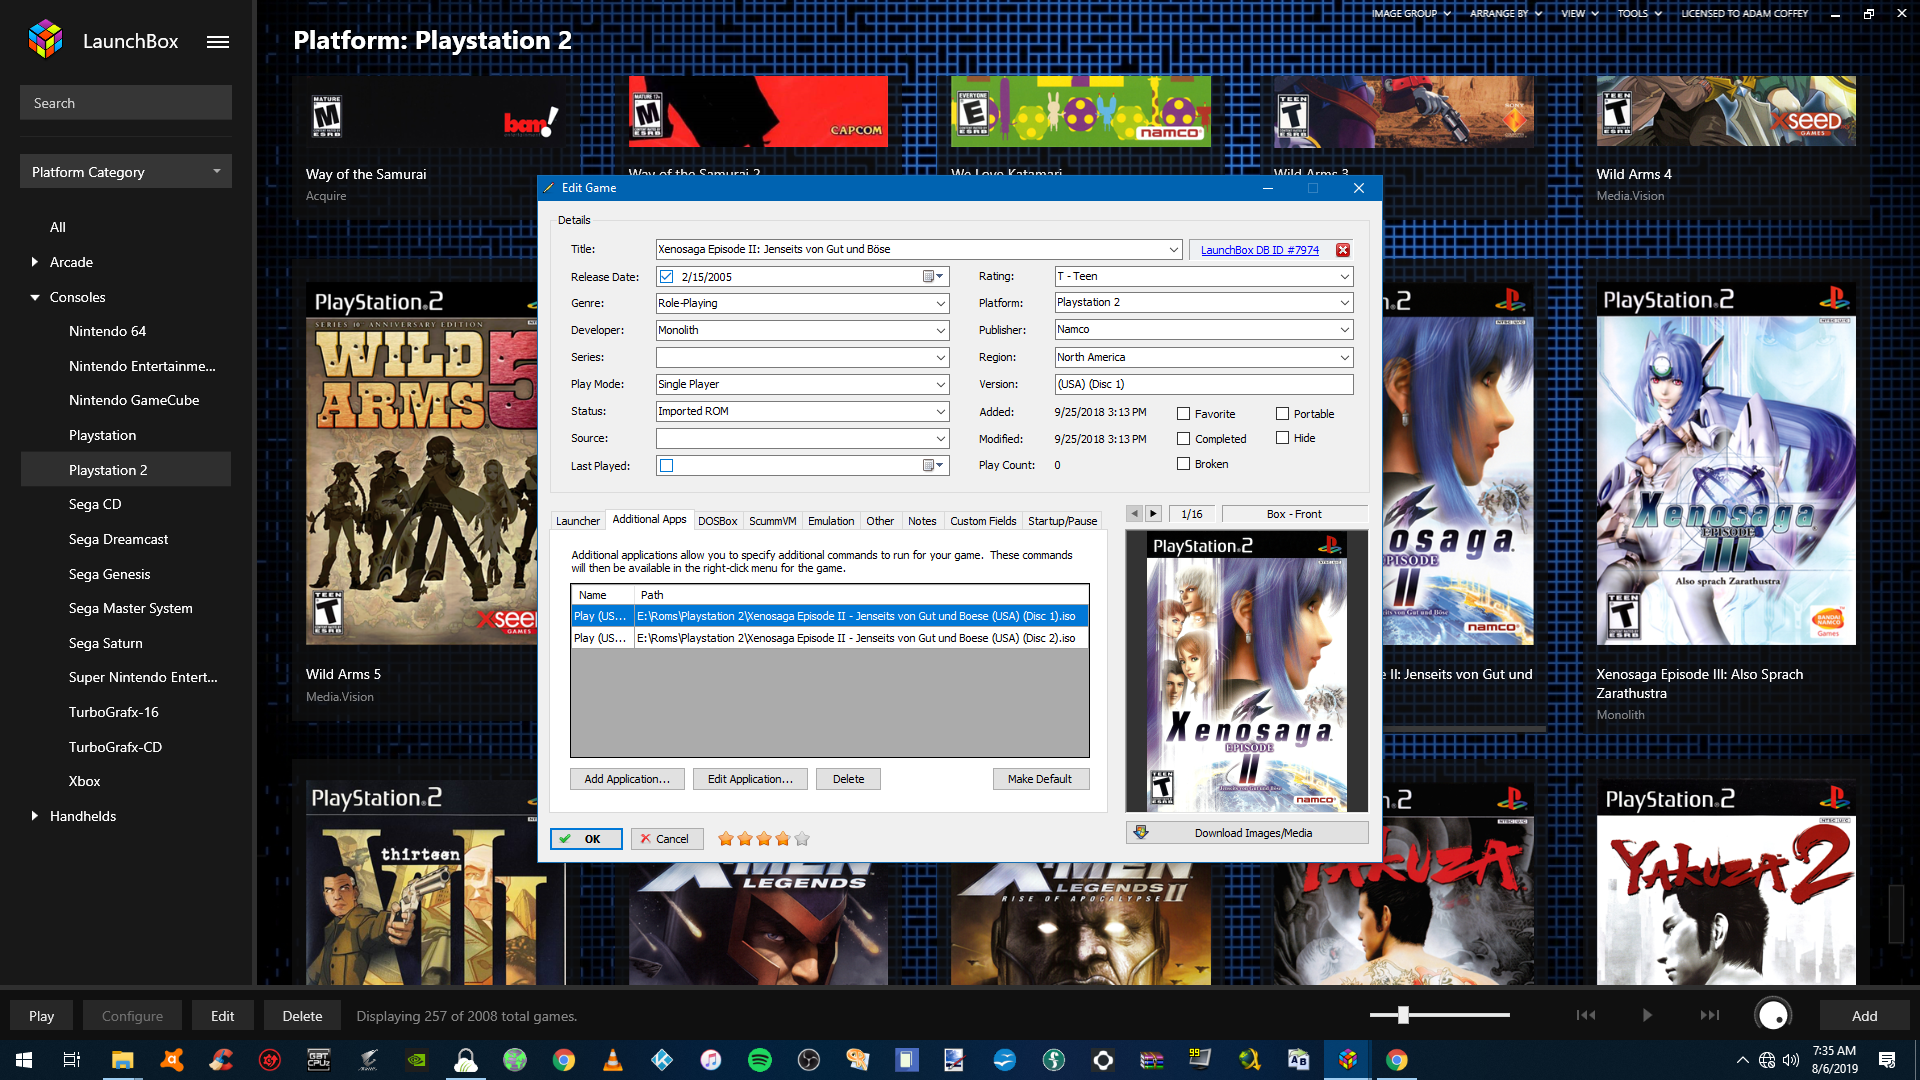Screen dimensions: 1920x1080
Task: Set rating to five stars
Action: pyautogui.click(x=802, y=839)
